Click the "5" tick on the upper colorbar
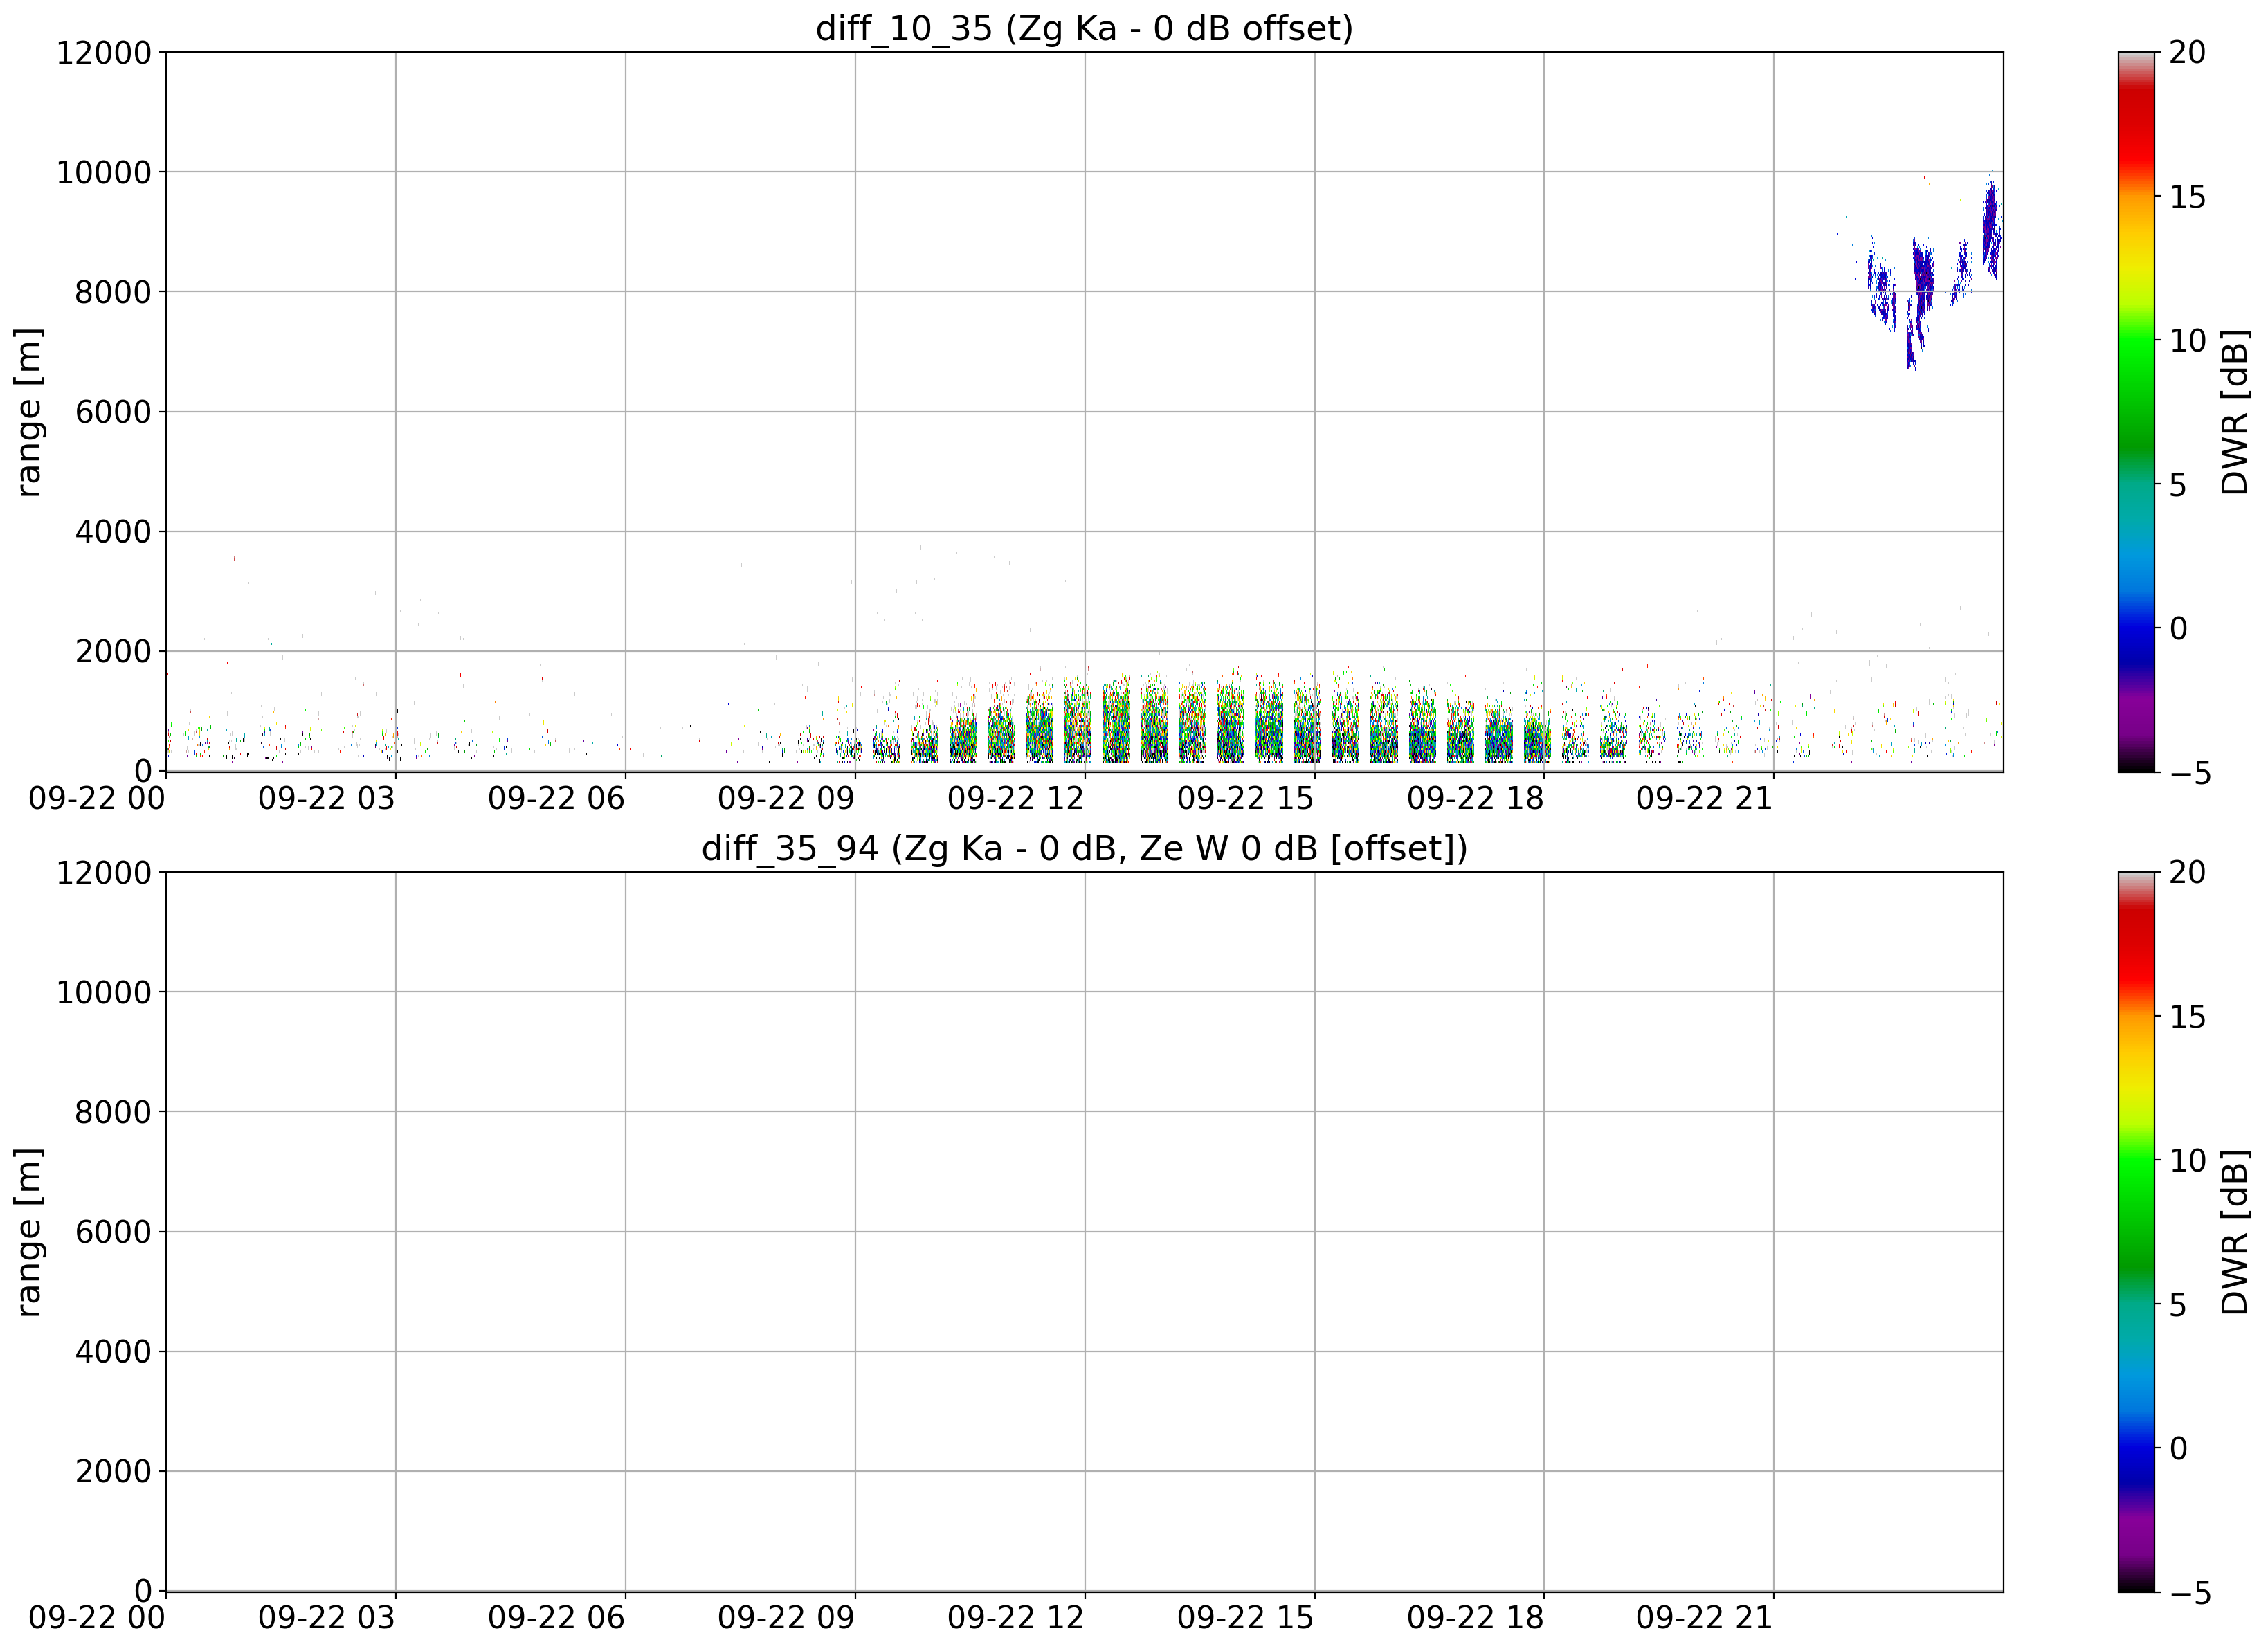This screenshot has width=2268, height=1649. 2178,485
